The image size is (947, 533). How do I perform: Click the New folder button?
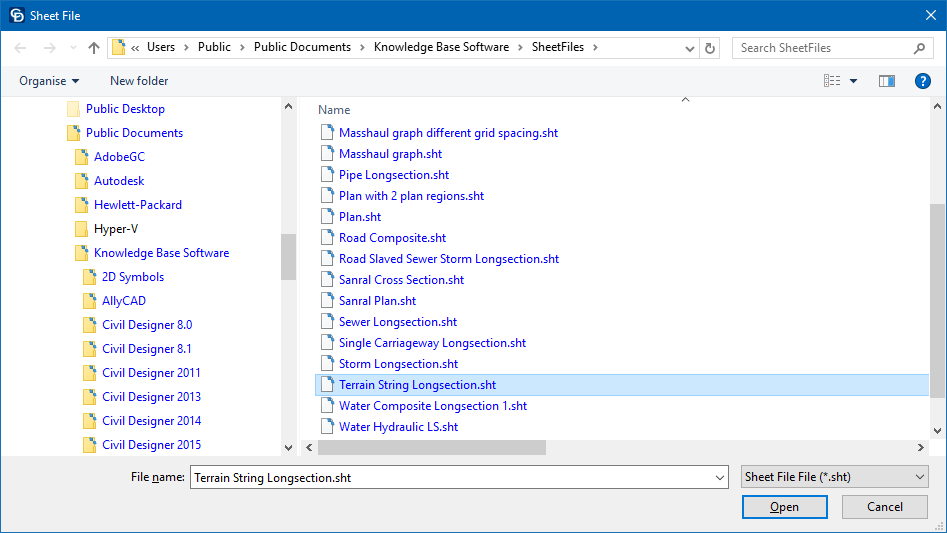[x=139, y=81]
